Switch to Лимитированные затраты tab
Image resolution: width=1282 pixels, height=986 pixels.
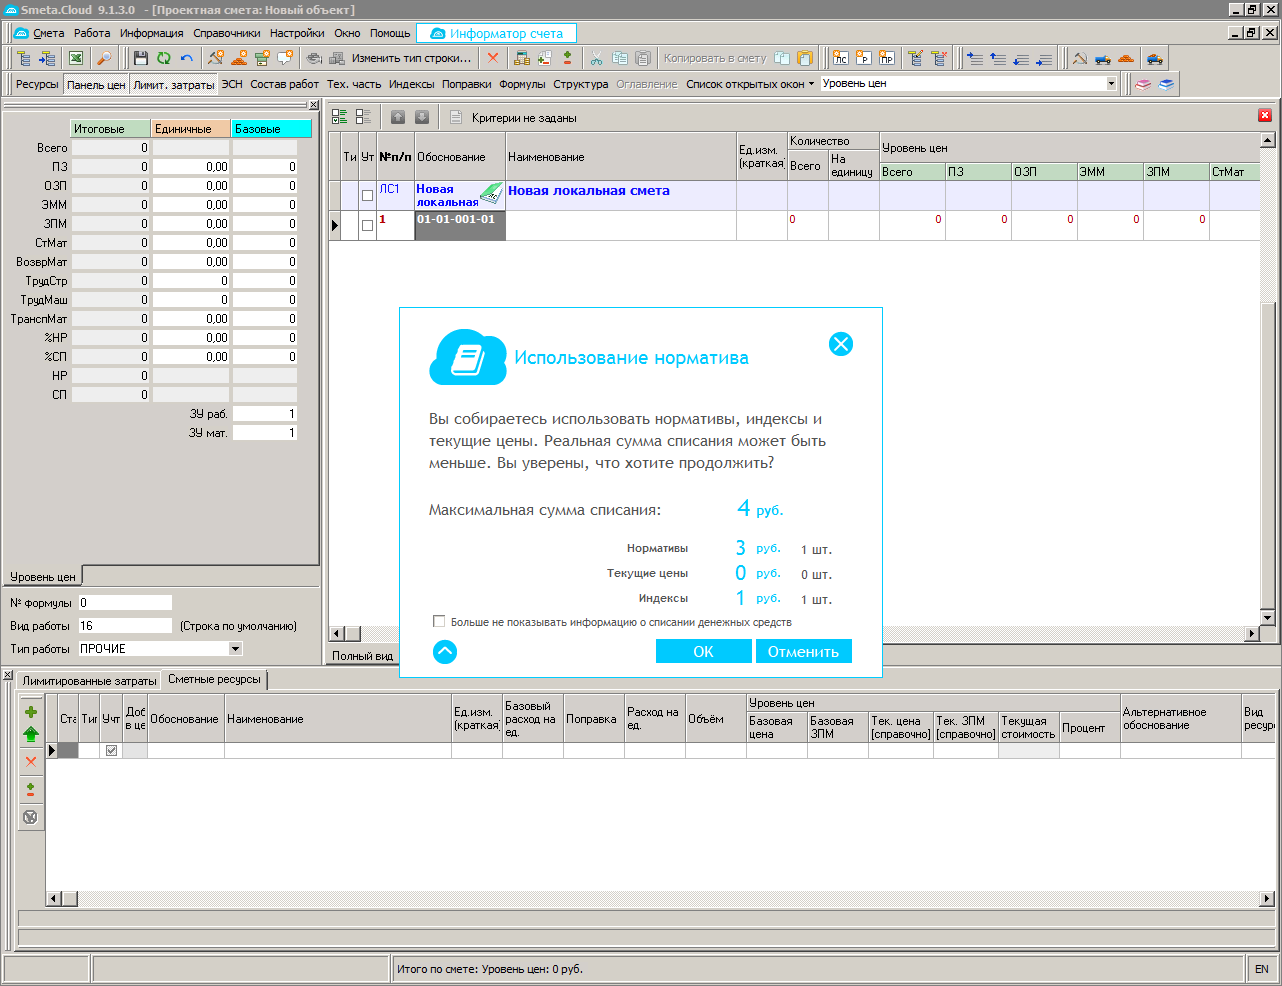(89, 680)
